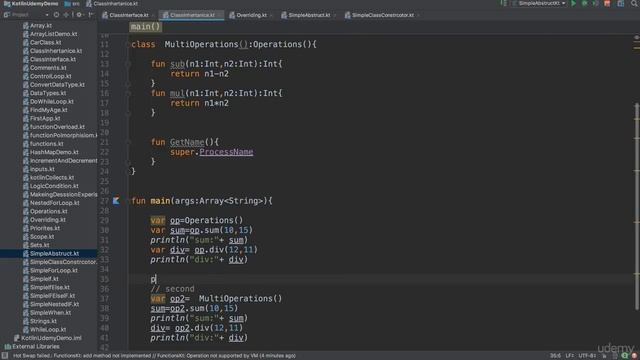Viewport: 640px width, 360px height.
Task: Click the main() breadcrumb label
Action: (x=146, y=27)
